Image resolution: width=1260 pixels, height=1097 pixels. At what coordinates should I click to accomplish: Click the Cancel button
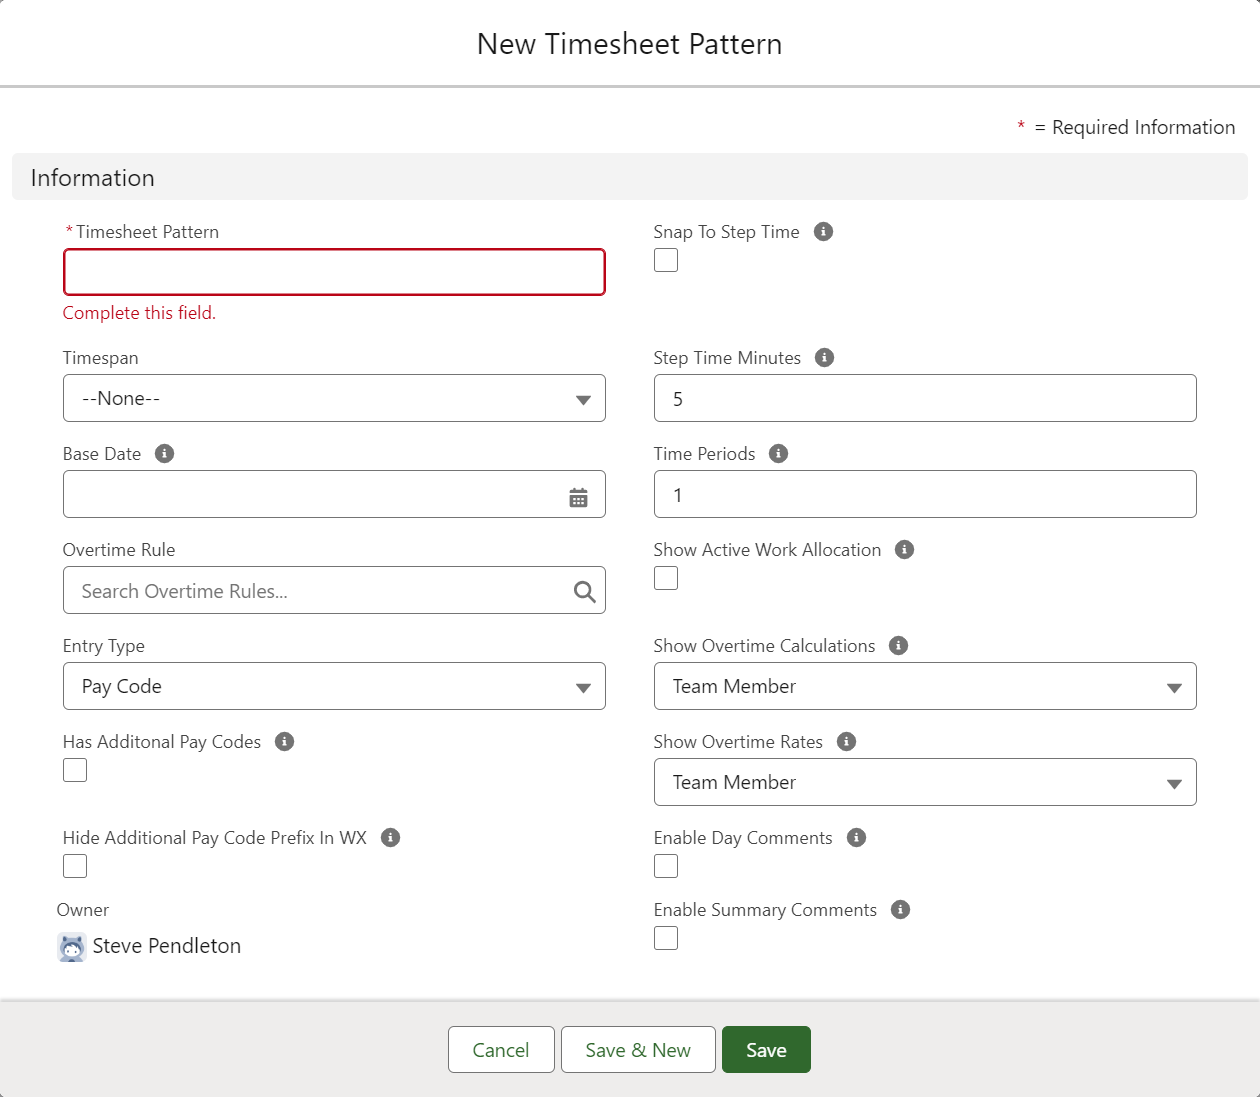pyautogui.click(x=501, y=1050)
